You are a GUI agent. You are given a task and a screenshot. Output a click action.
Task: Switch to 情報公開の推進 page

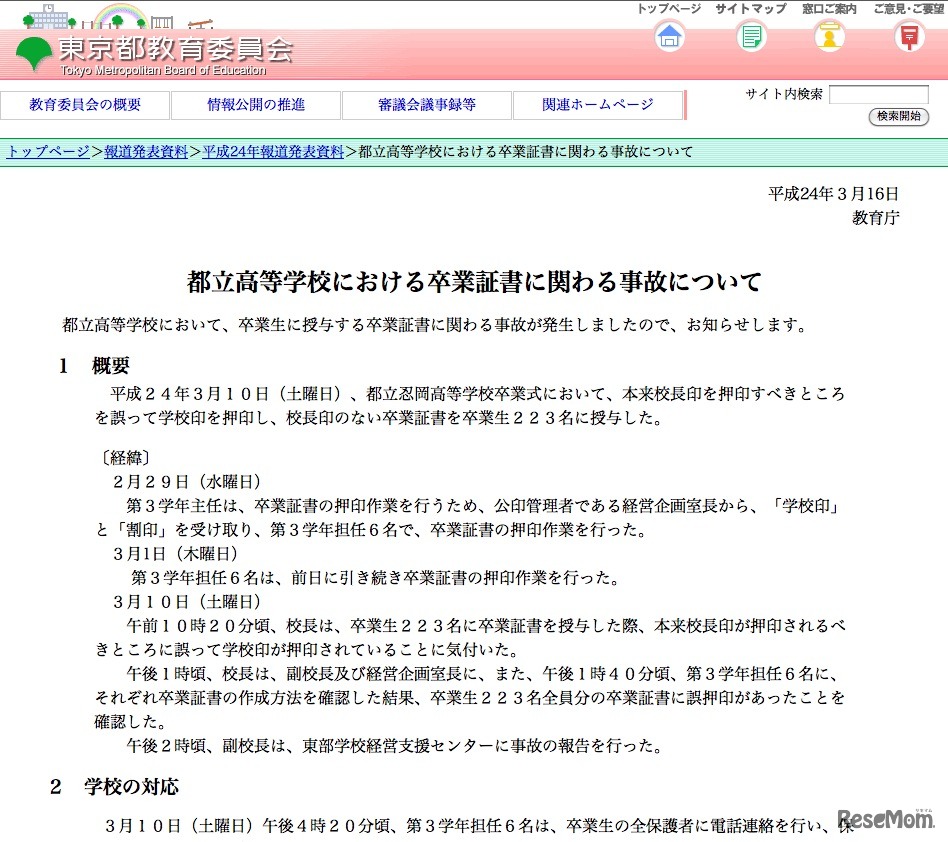tap(255, 104)
